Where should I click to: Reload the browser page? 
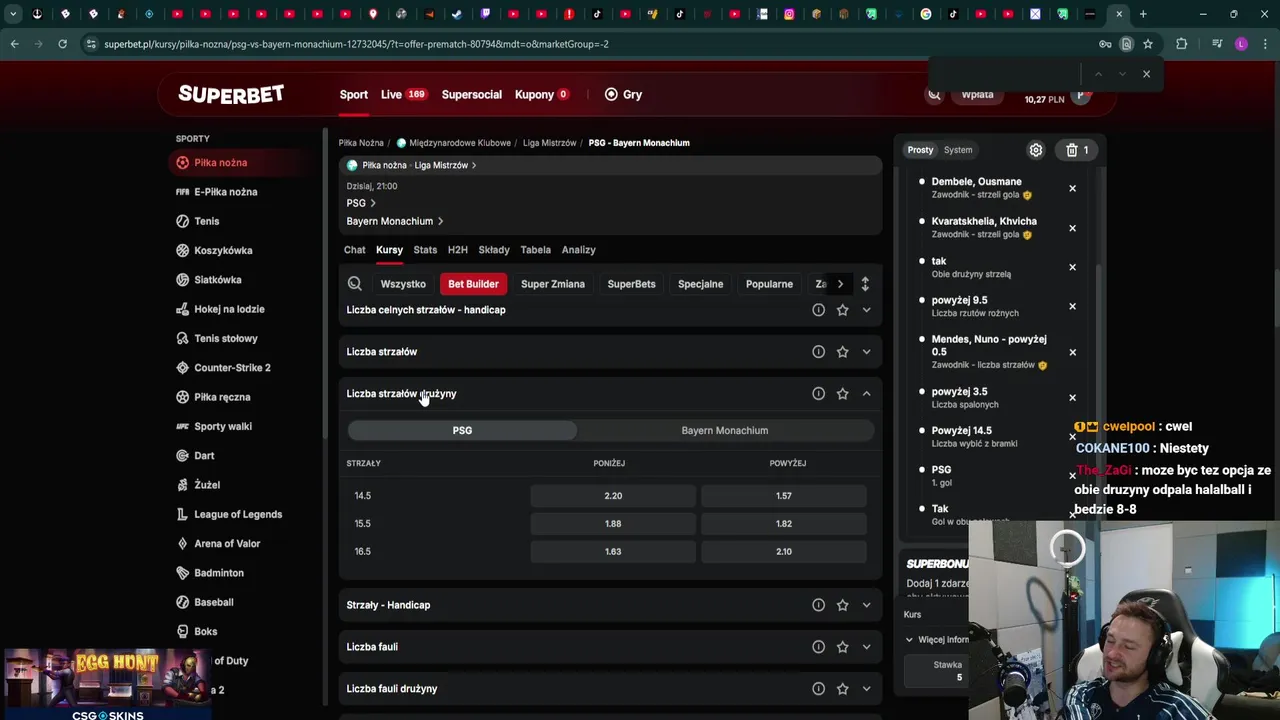[62, 44]
